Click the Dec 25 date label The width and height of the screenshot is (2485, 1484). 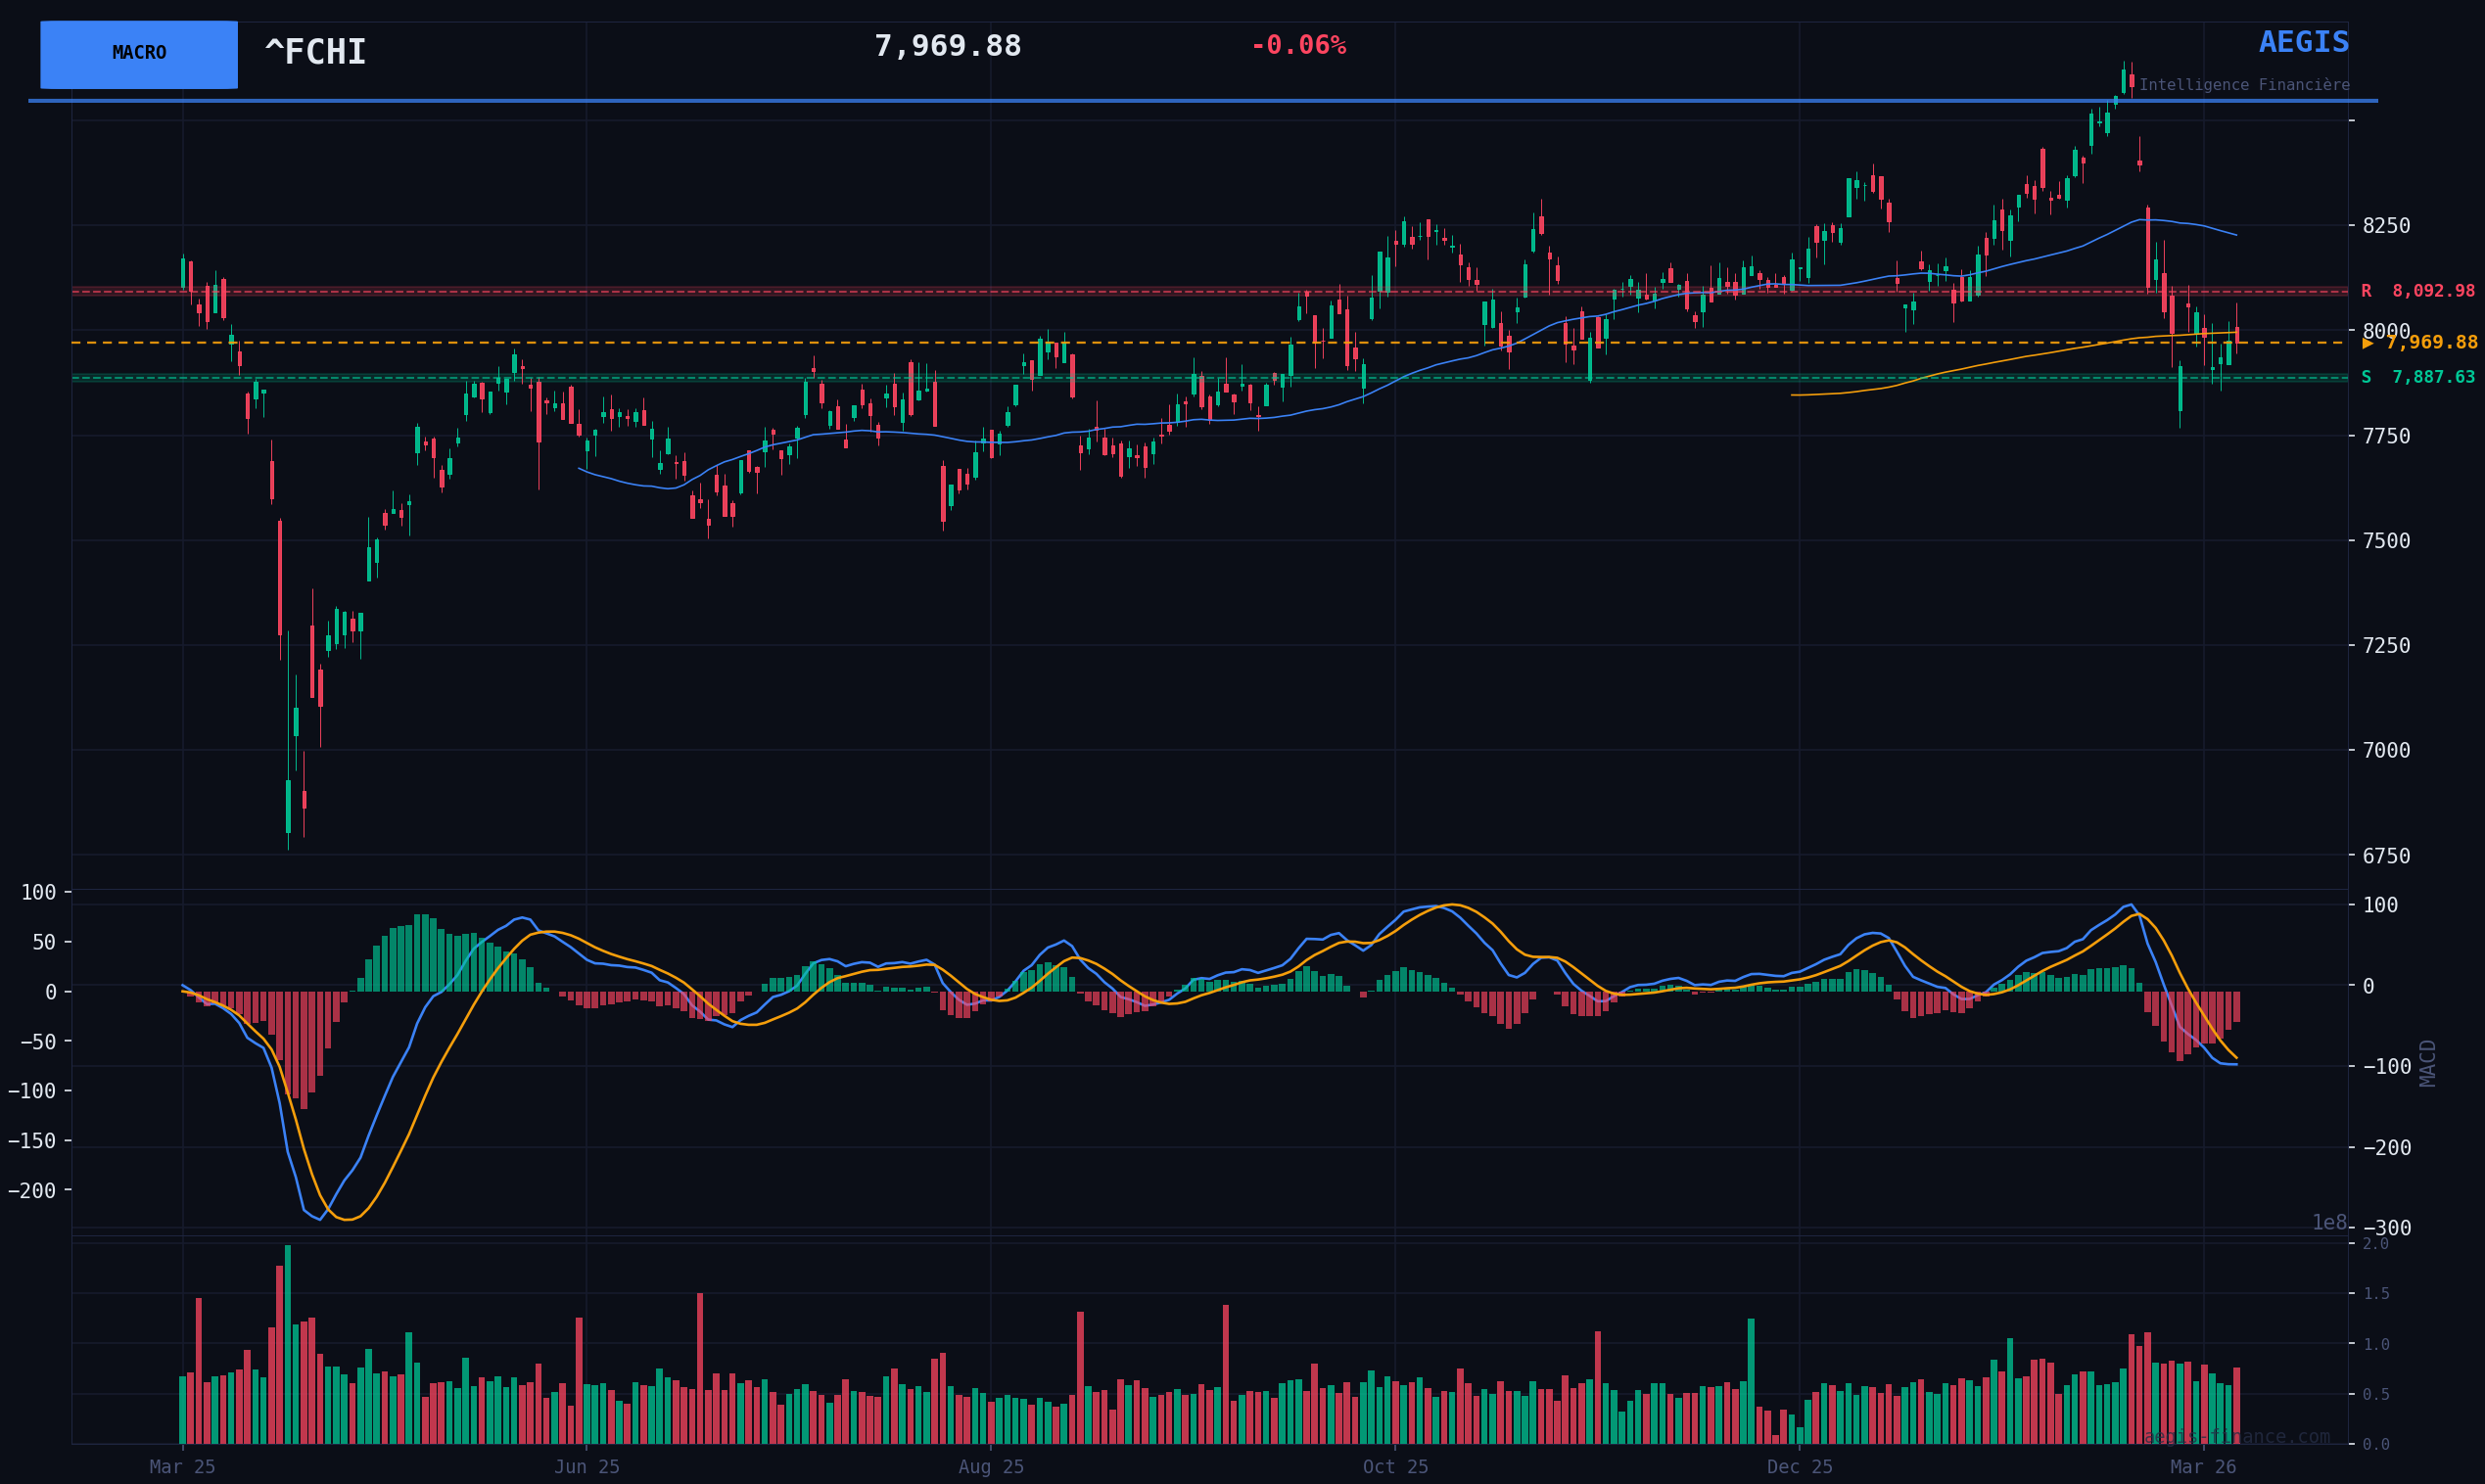tap(1799, 1467)
